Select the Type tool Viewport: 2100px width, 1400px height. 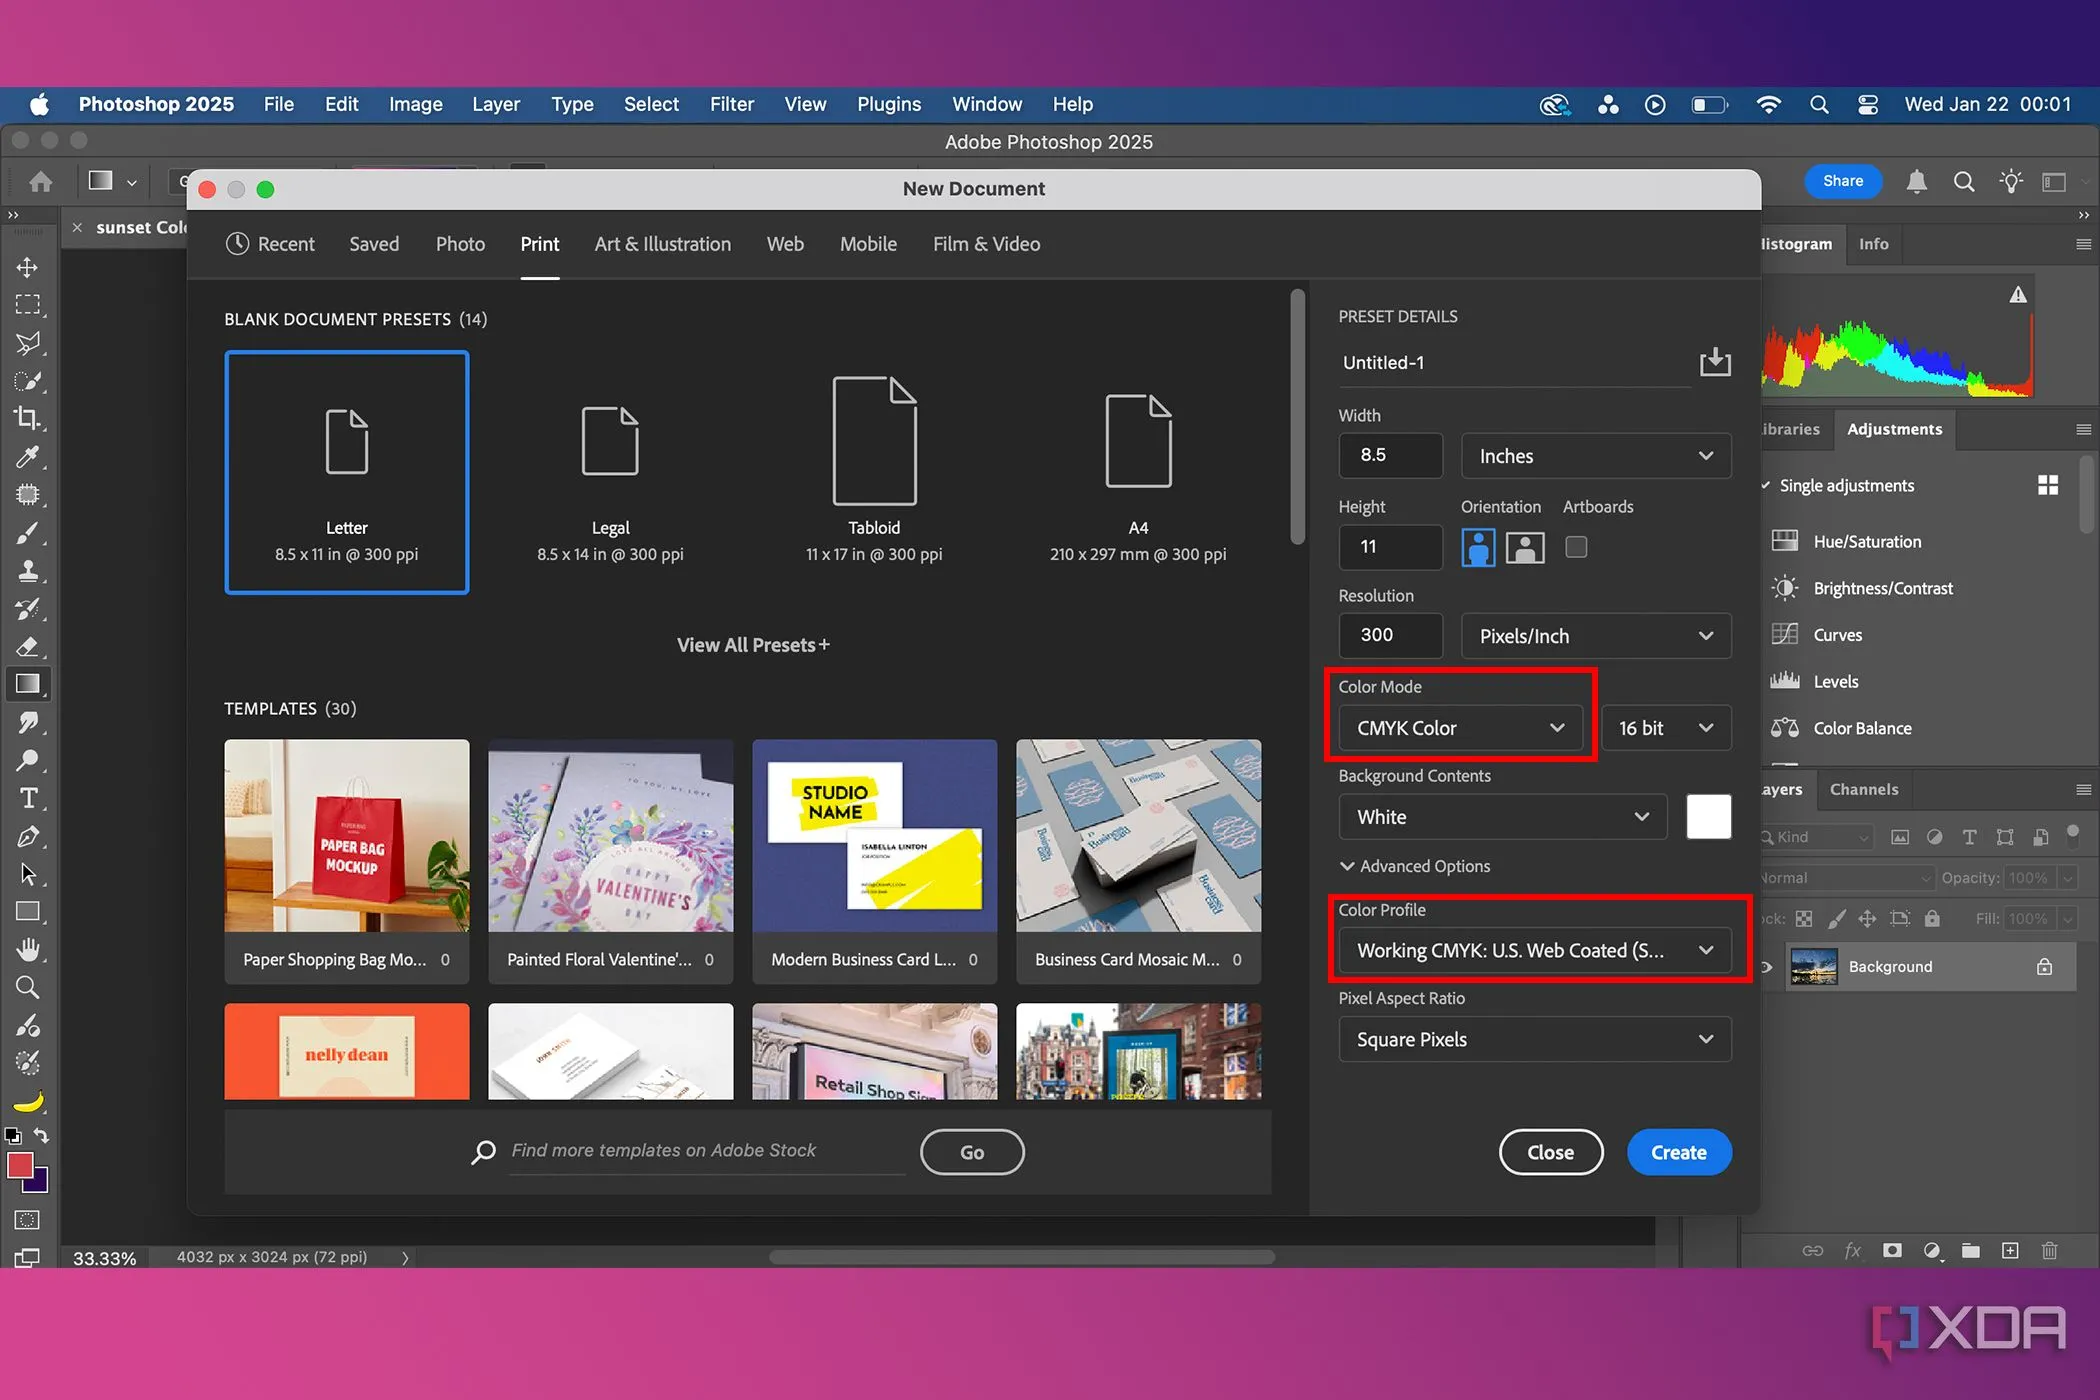click(27, 798)
